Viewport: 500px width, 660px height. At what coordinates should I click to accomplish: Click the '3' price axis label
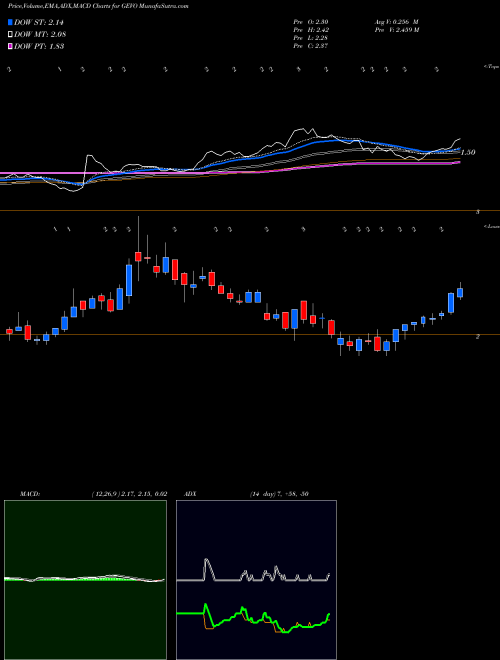pyautogui.click(x=478, y=212)
